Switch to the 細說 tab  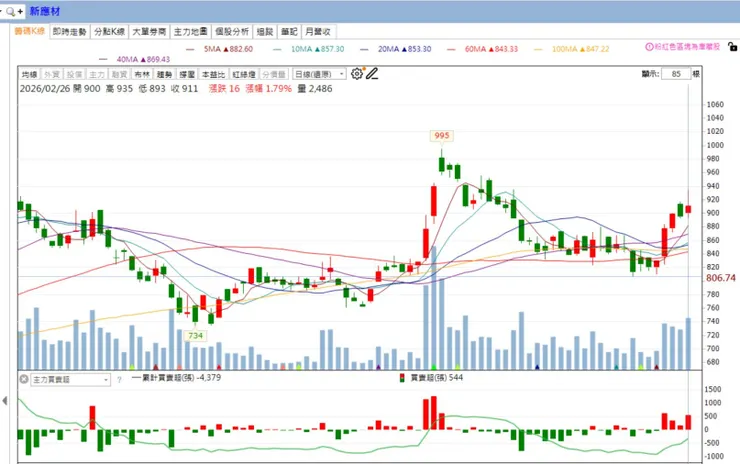tap(265, 32)
